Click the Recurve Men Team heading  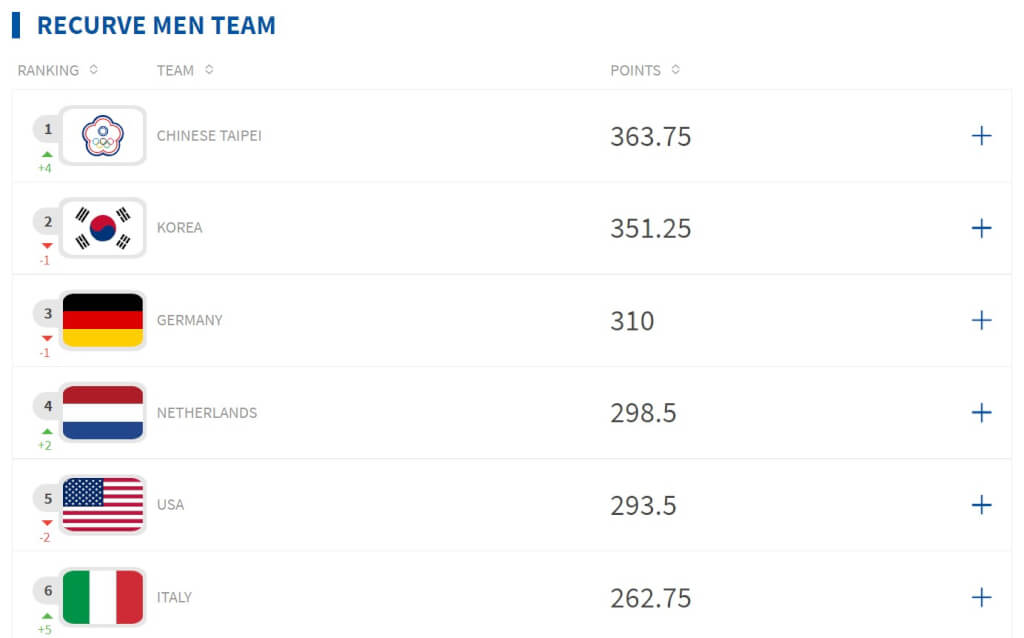click(x=156, y=25)
